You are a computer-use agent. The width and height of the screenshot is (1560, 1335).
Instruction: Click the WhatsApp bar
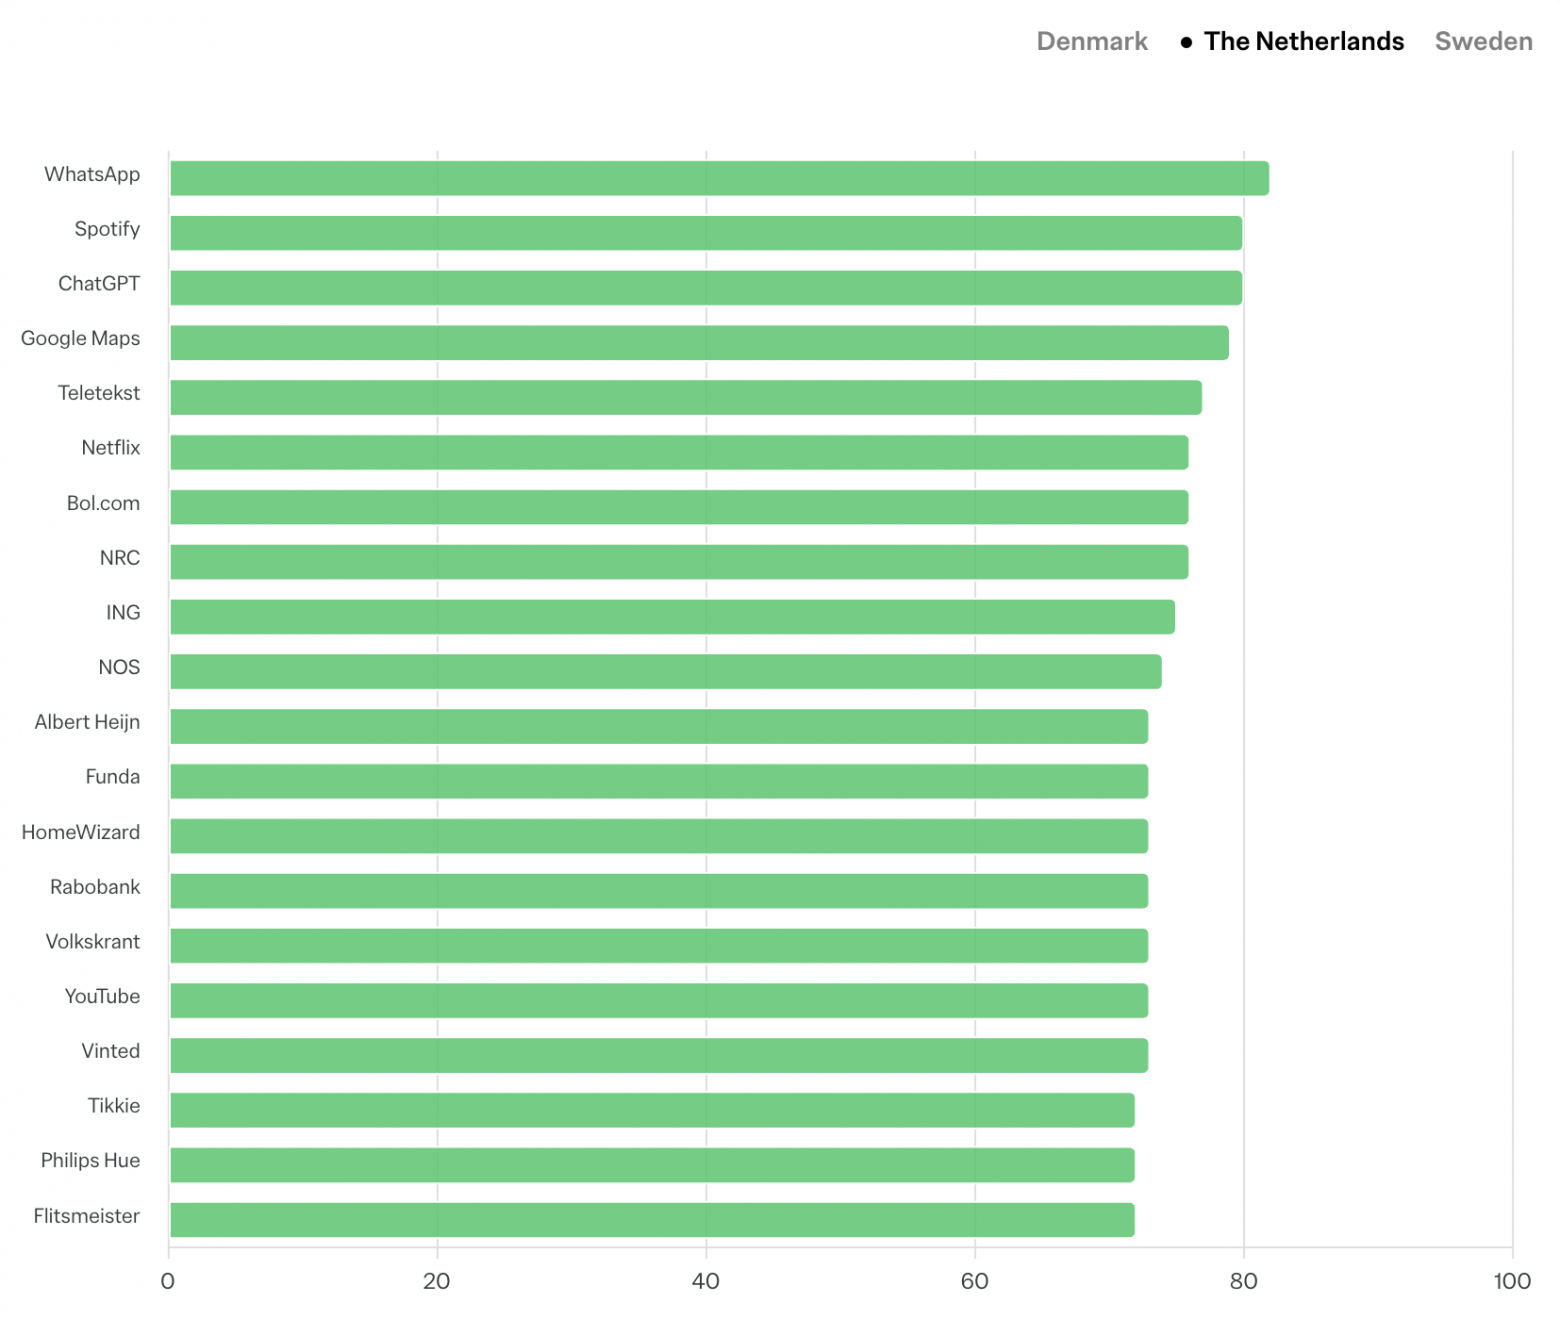click(719, 178)
